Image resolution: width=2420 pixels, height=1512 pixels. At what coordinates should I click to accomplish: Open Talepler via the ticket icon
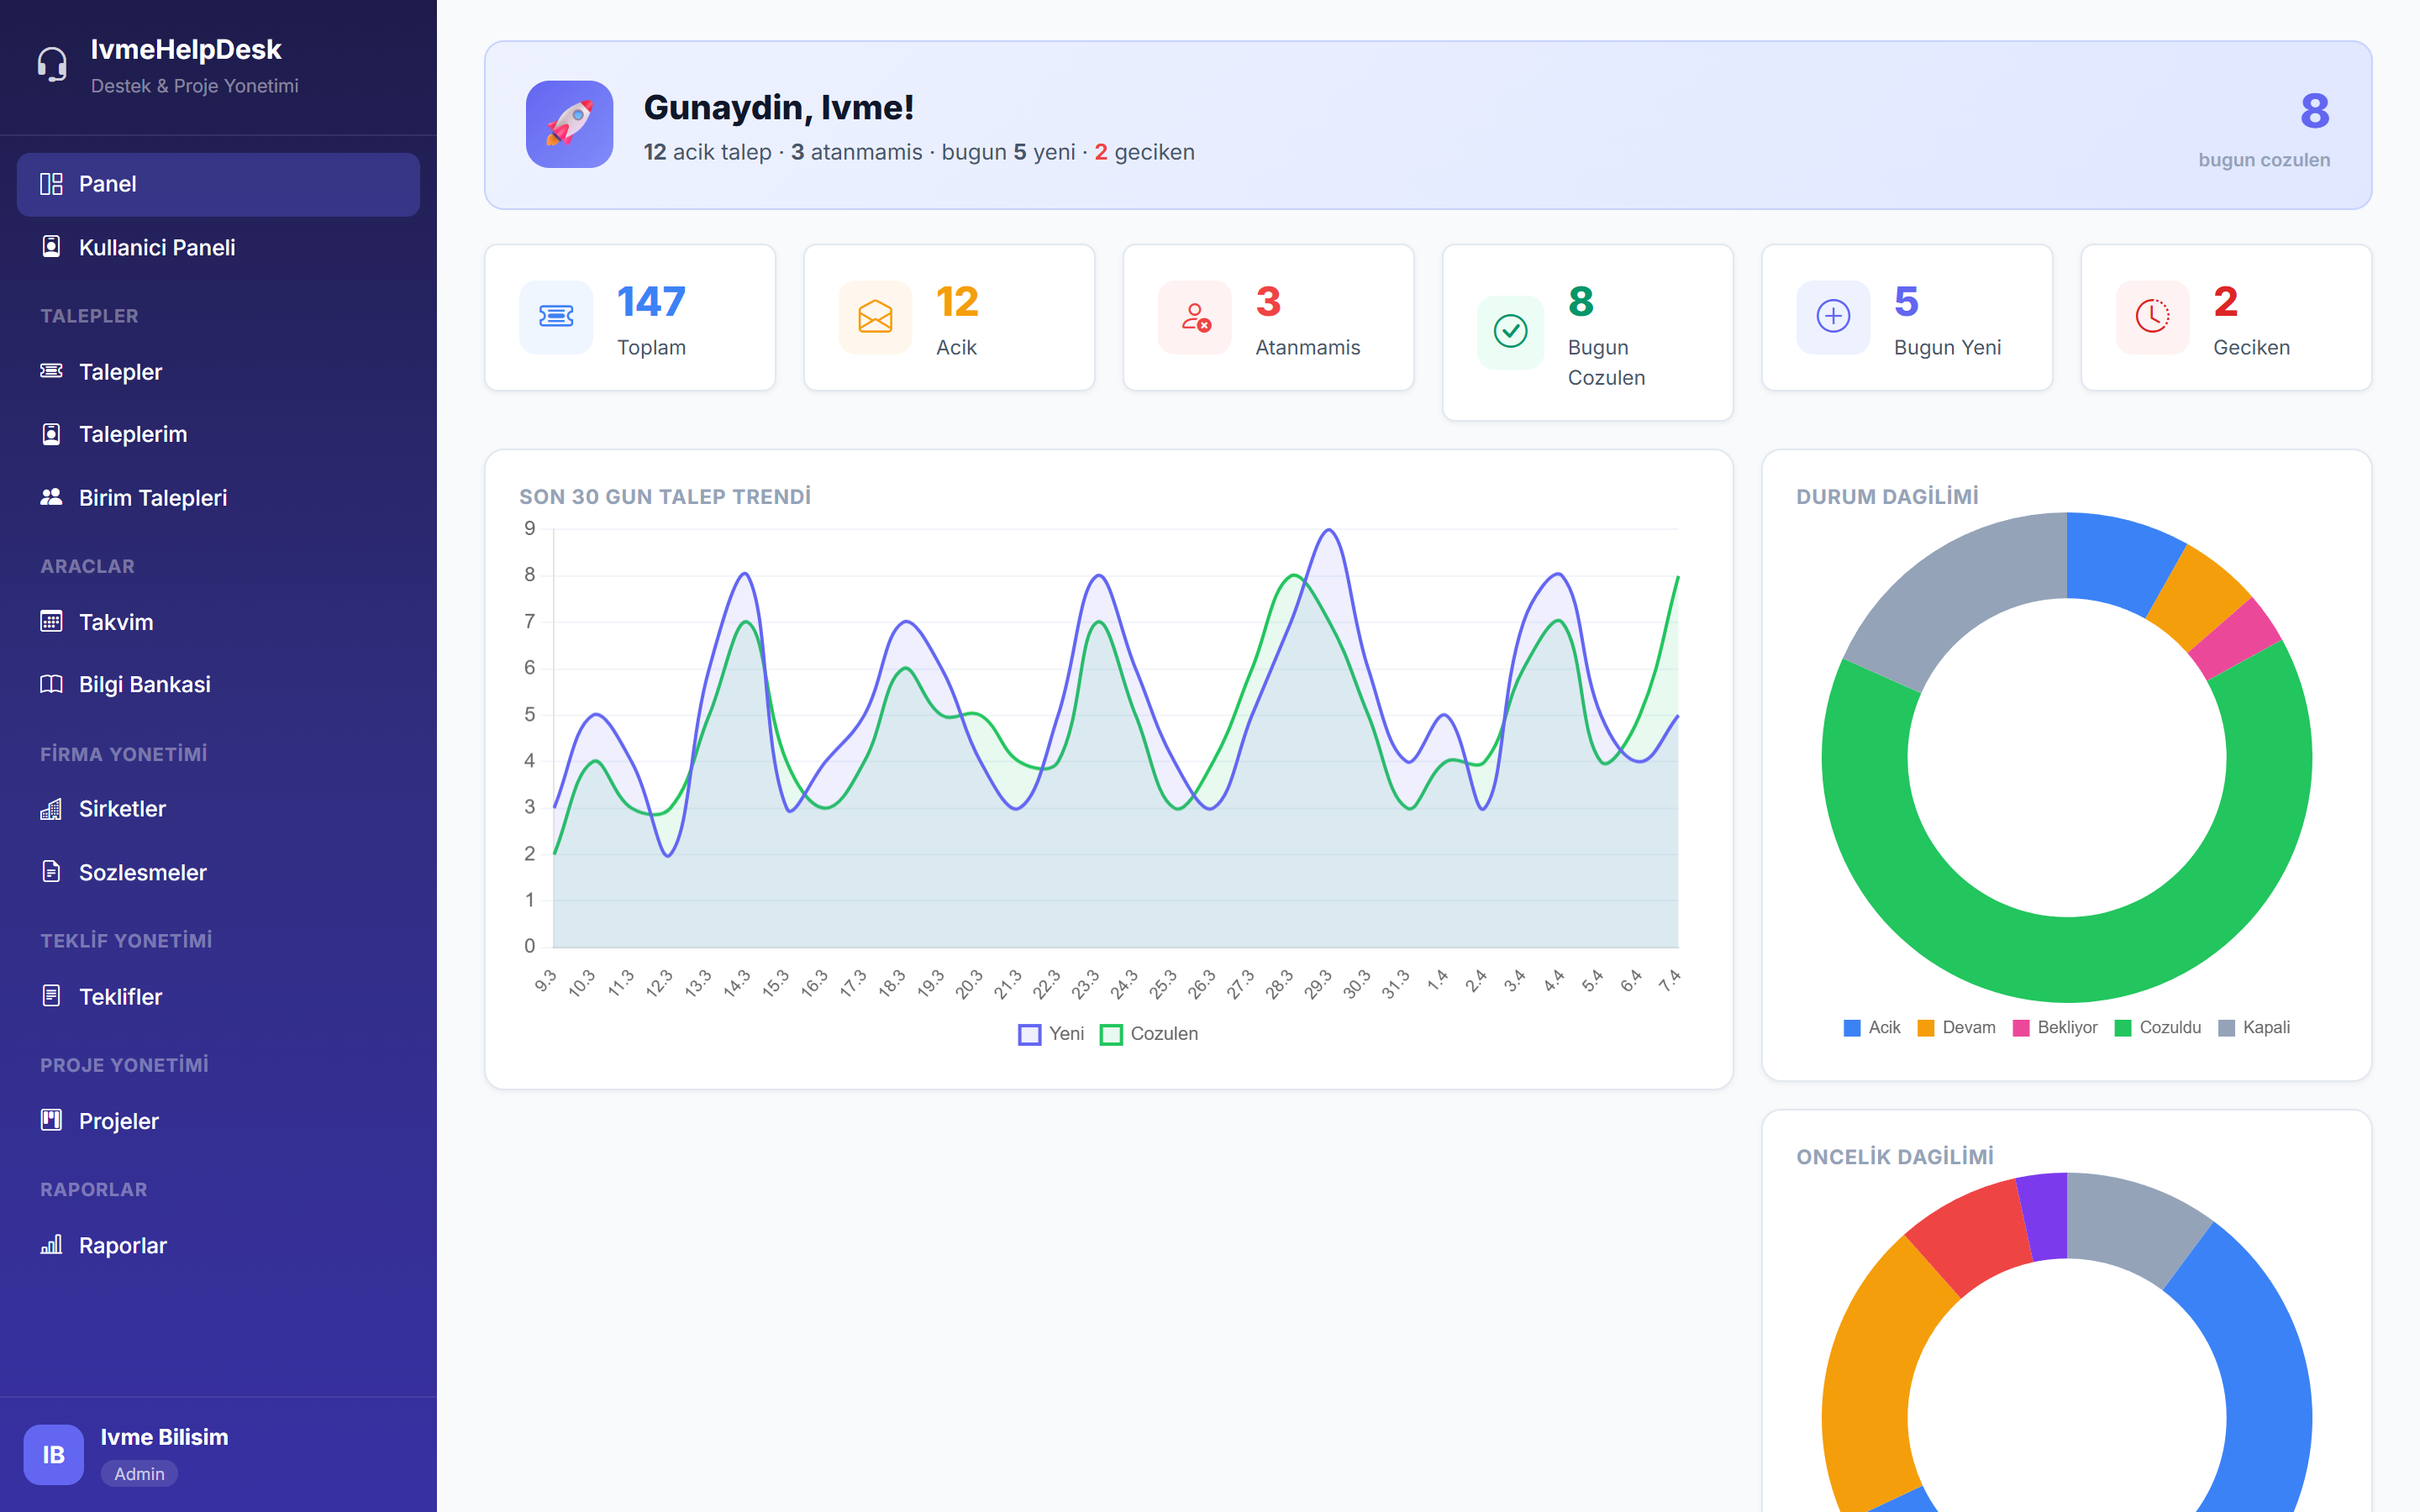51,371
